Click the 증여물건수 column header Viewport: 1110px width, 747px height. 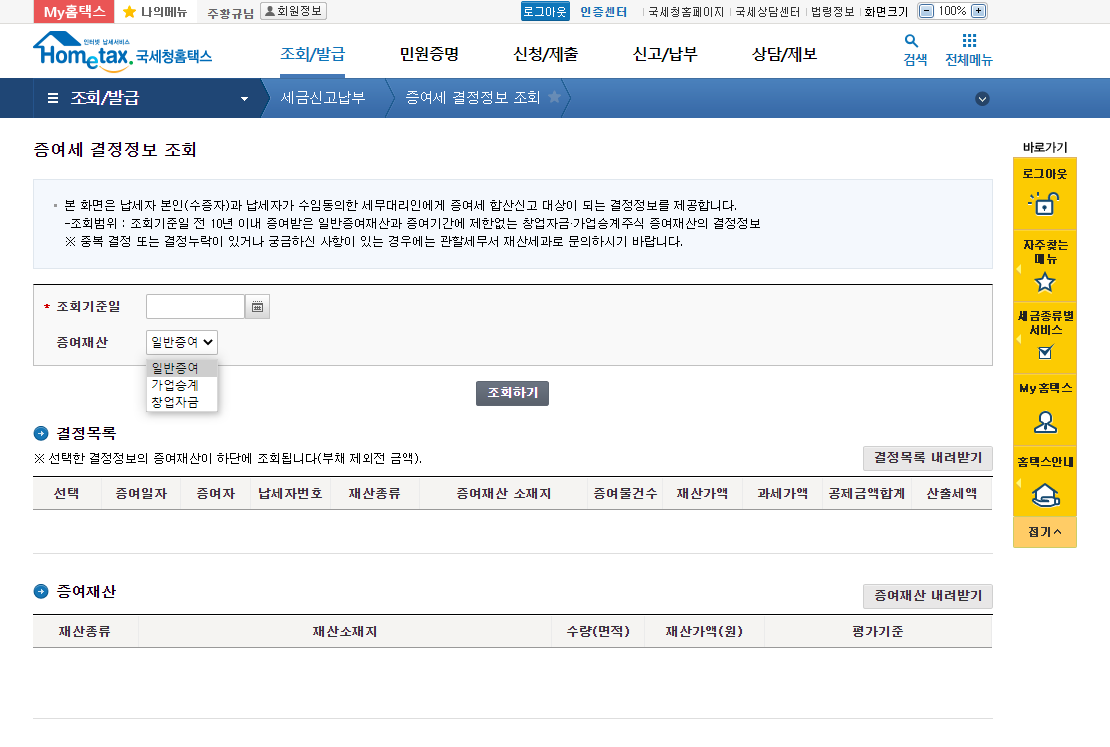tap(625, 494)
